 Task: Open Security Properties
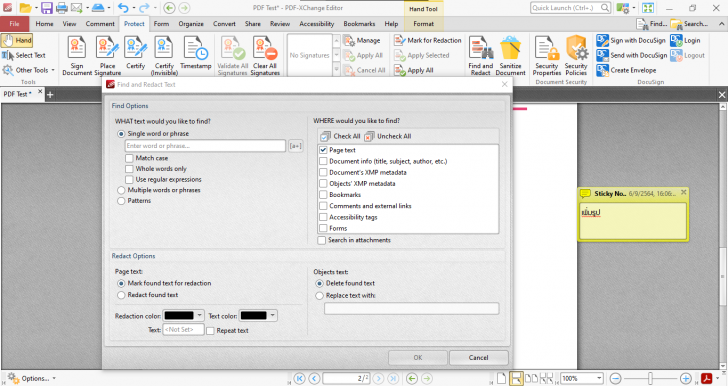(x=546, y=55)
